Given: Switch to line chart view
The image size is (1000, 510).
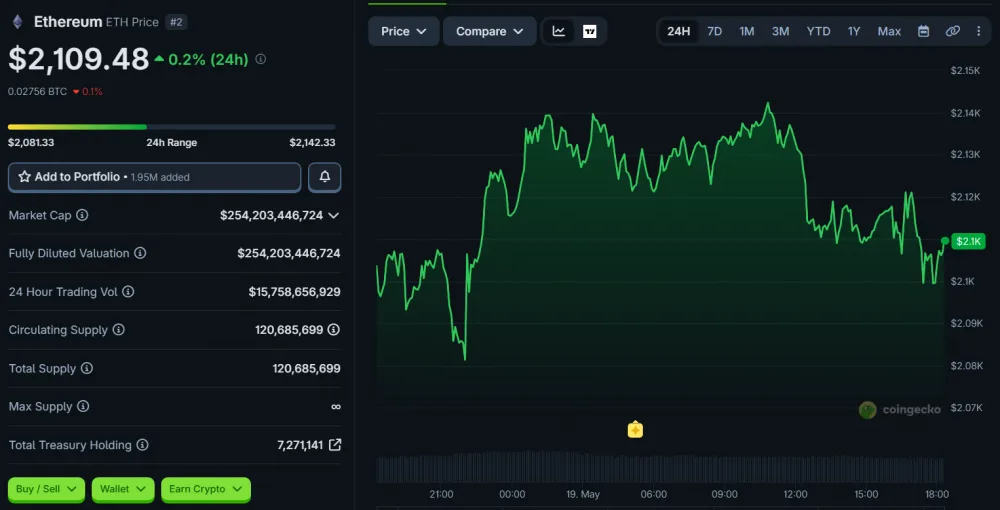Looking at the screenshot, I should pyautogui.click(x=559, y=31).
